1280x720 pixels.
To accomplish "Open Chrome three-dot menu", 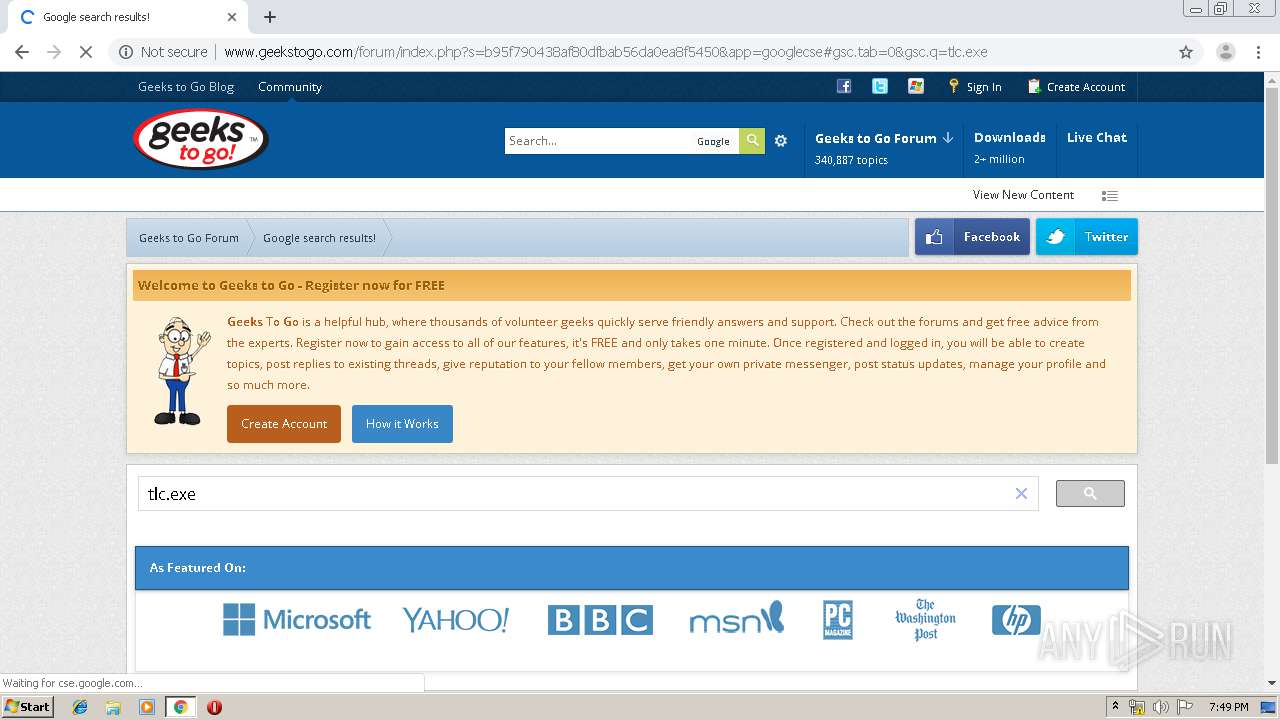I will click(1259, 52).
